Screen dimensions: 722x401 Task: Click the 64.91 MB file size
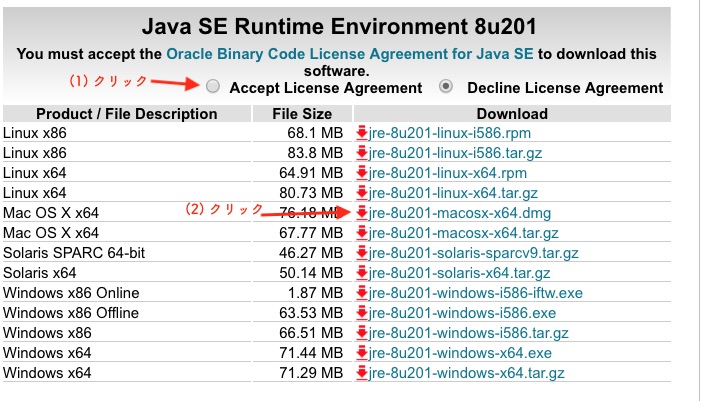[x=311, y=173]
